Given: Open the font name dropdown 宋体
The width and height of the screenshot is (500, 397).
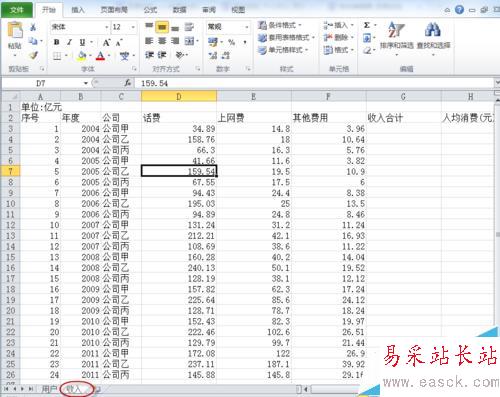Looking at the screenshot, I should click(107, 27).
